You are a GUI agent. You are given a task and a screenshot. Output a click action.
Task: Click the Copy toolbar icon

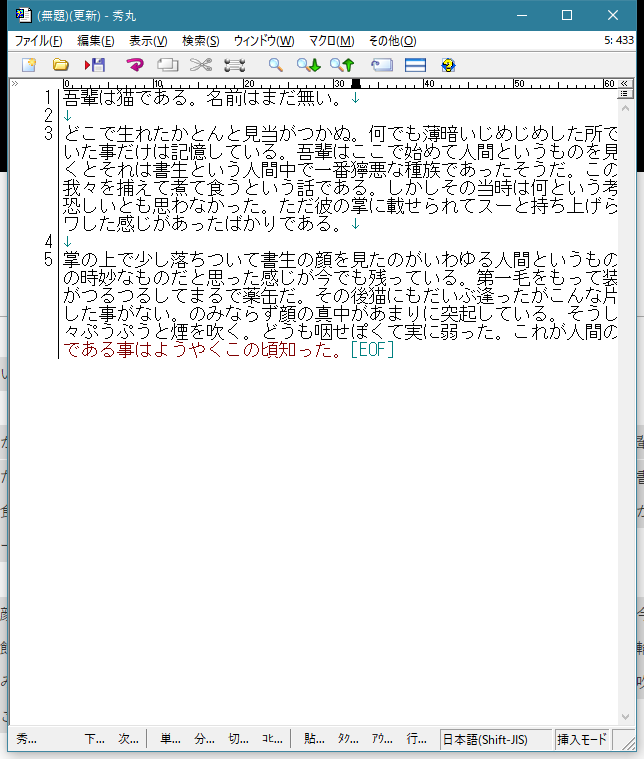pyautogui.click(x=168, y=65)
